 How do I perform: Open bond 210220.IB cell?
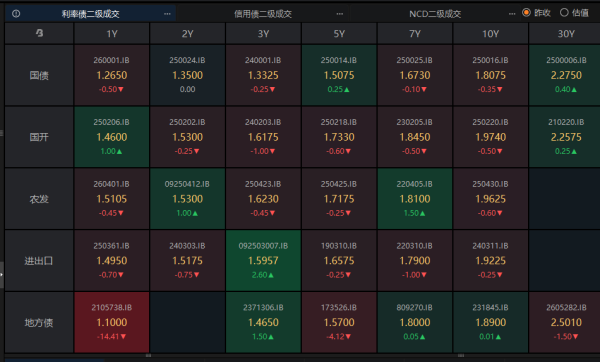click(565, 137)
